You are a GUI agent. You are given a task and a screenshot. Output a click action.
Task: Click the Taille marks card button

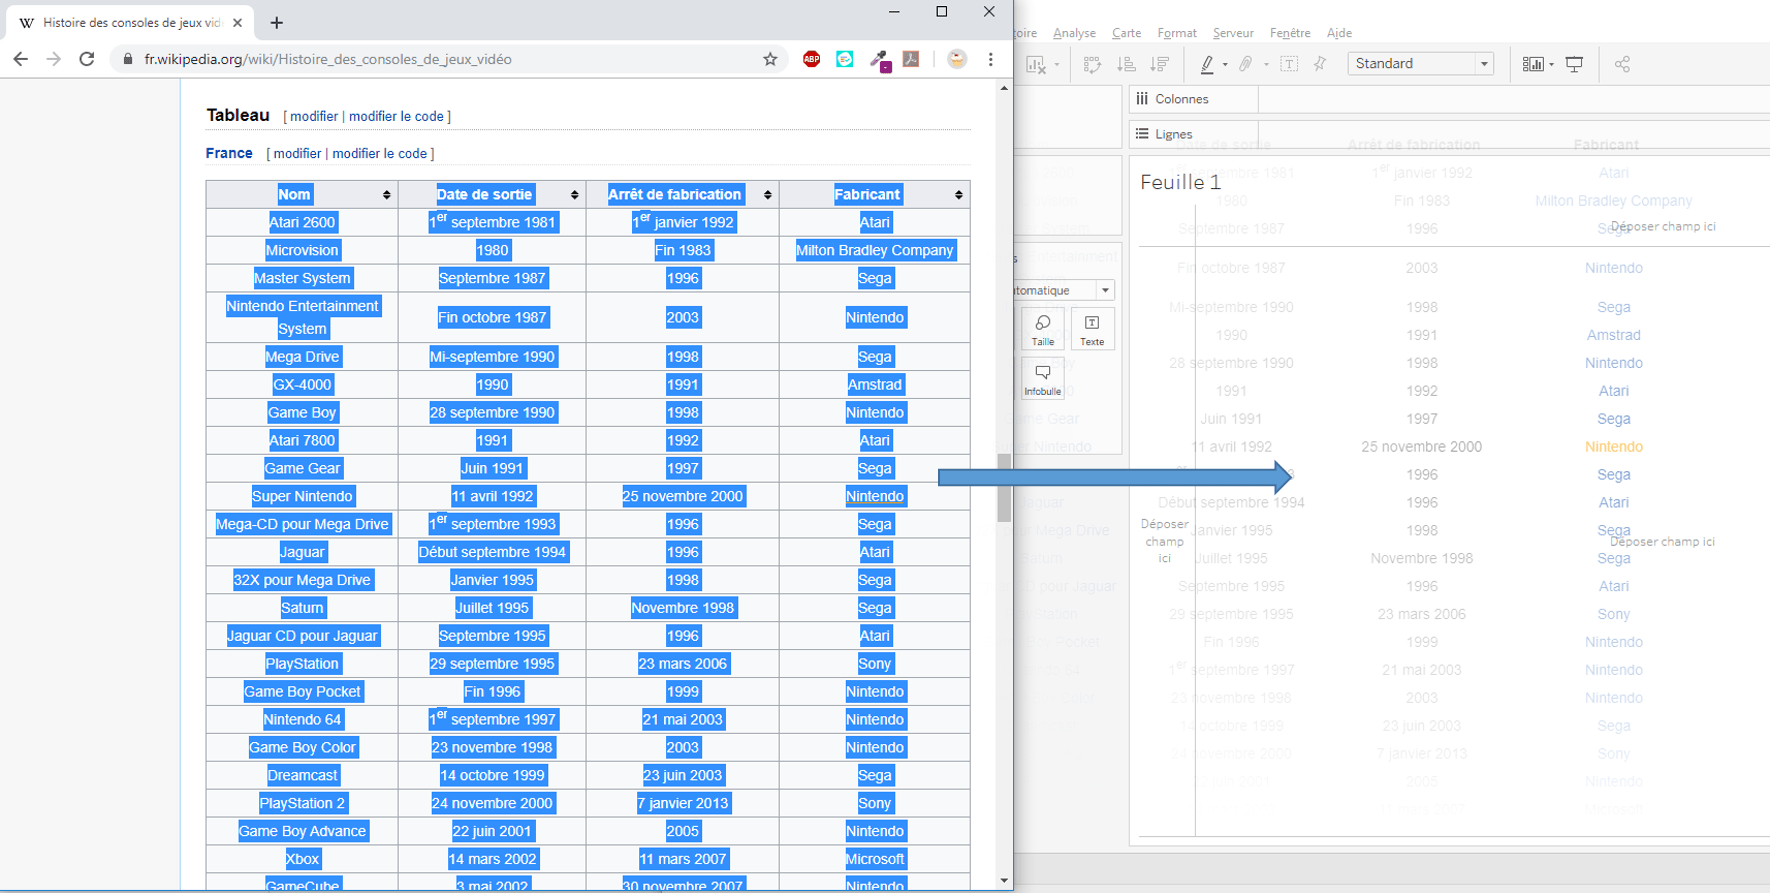point(1043,329)
